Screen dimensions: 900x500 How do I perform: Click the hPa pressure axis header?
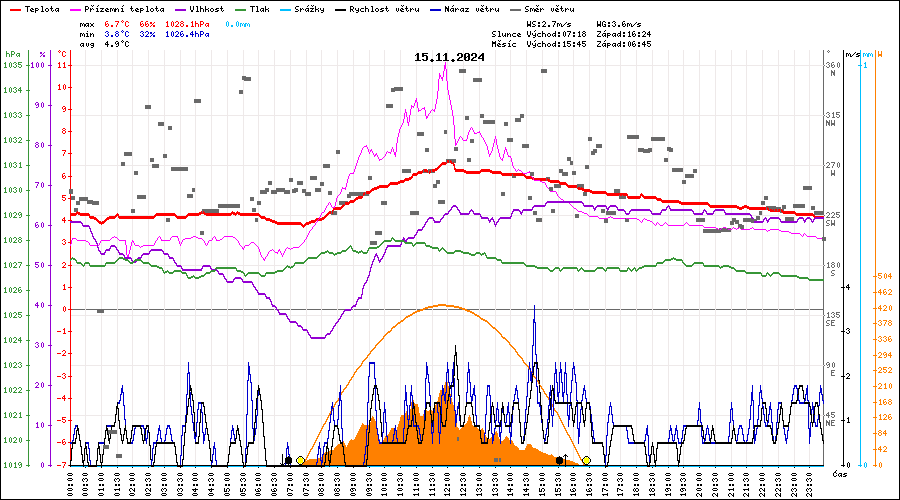[12, 54]
